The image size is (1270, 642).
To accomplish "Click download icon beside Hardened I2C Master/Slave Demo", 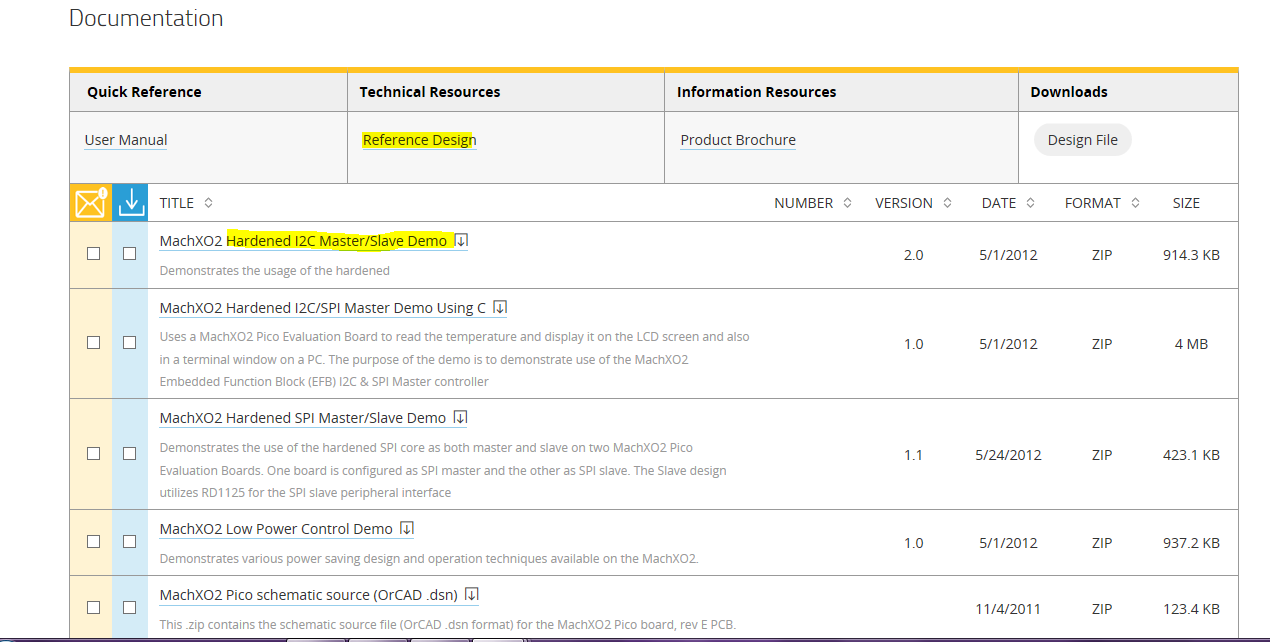I will point(462,240).
